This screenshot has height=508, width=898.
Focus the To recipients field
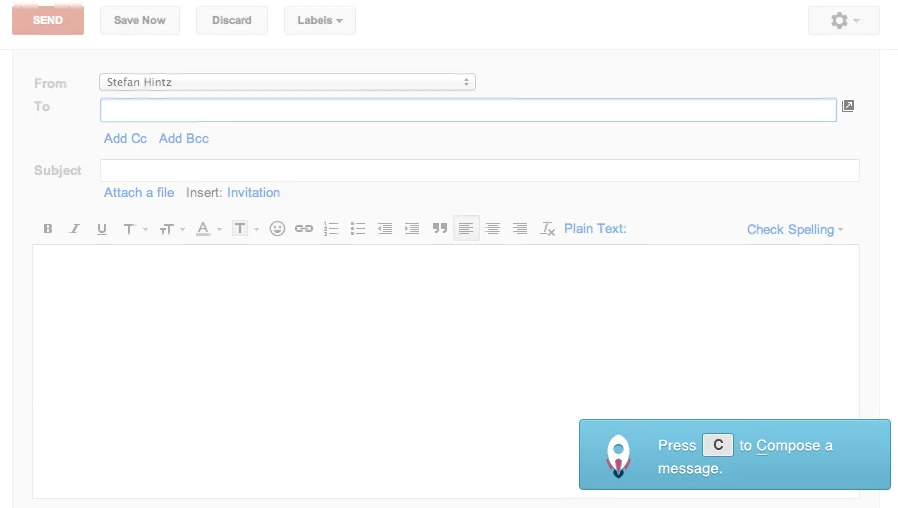tap(468, 110)
